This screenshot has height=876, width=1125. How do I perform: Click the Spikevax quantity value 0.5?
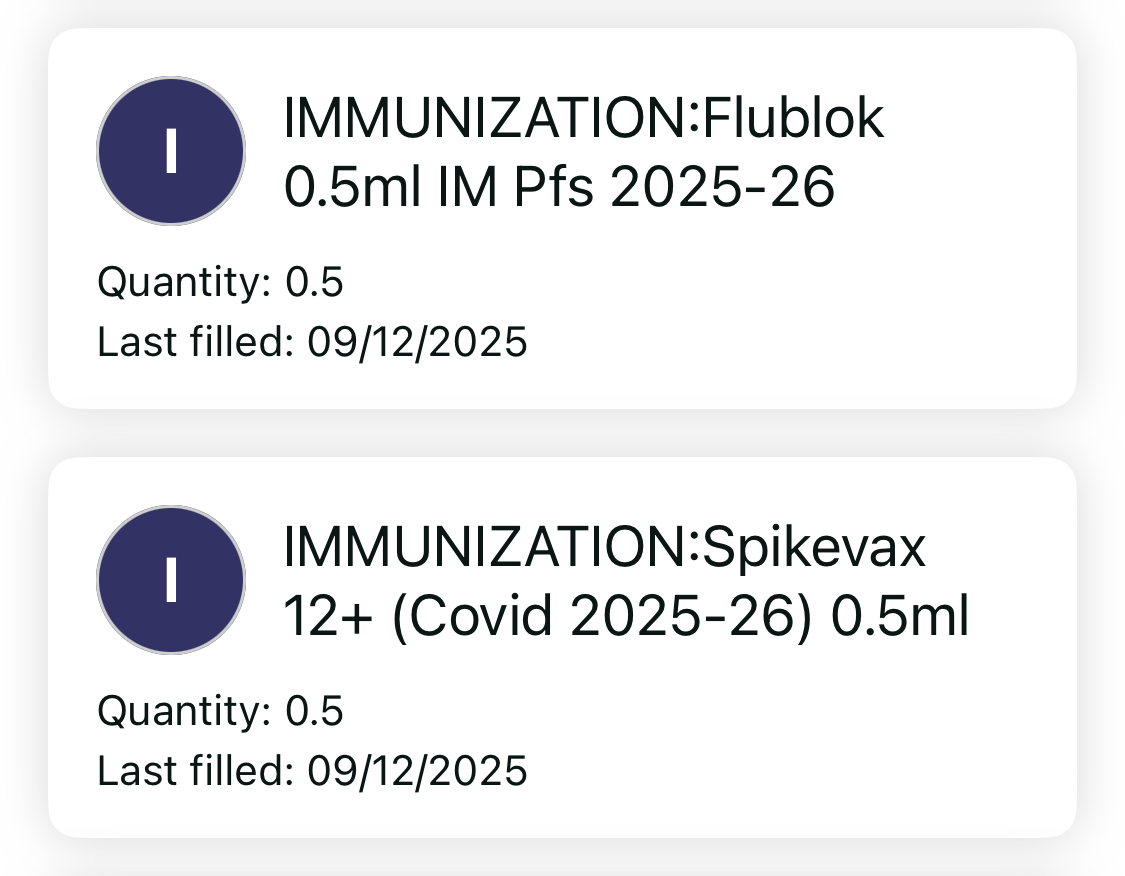pos(314,712)
